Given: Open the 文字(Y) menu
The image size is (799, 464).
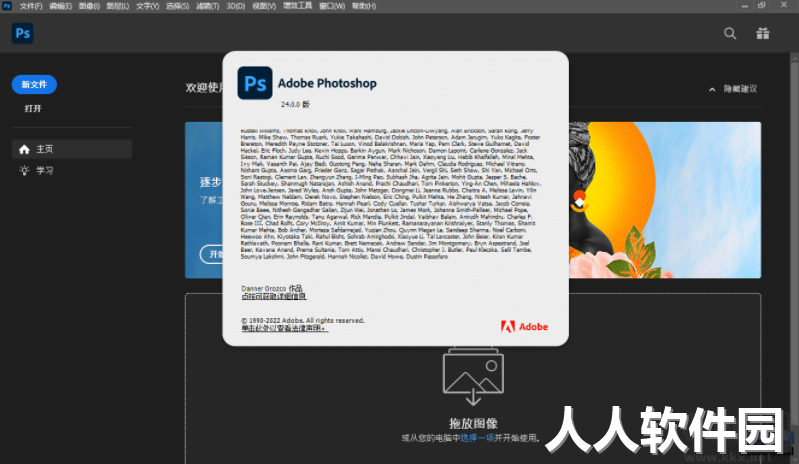Looking at the screenshot, I should coord(147,6).
